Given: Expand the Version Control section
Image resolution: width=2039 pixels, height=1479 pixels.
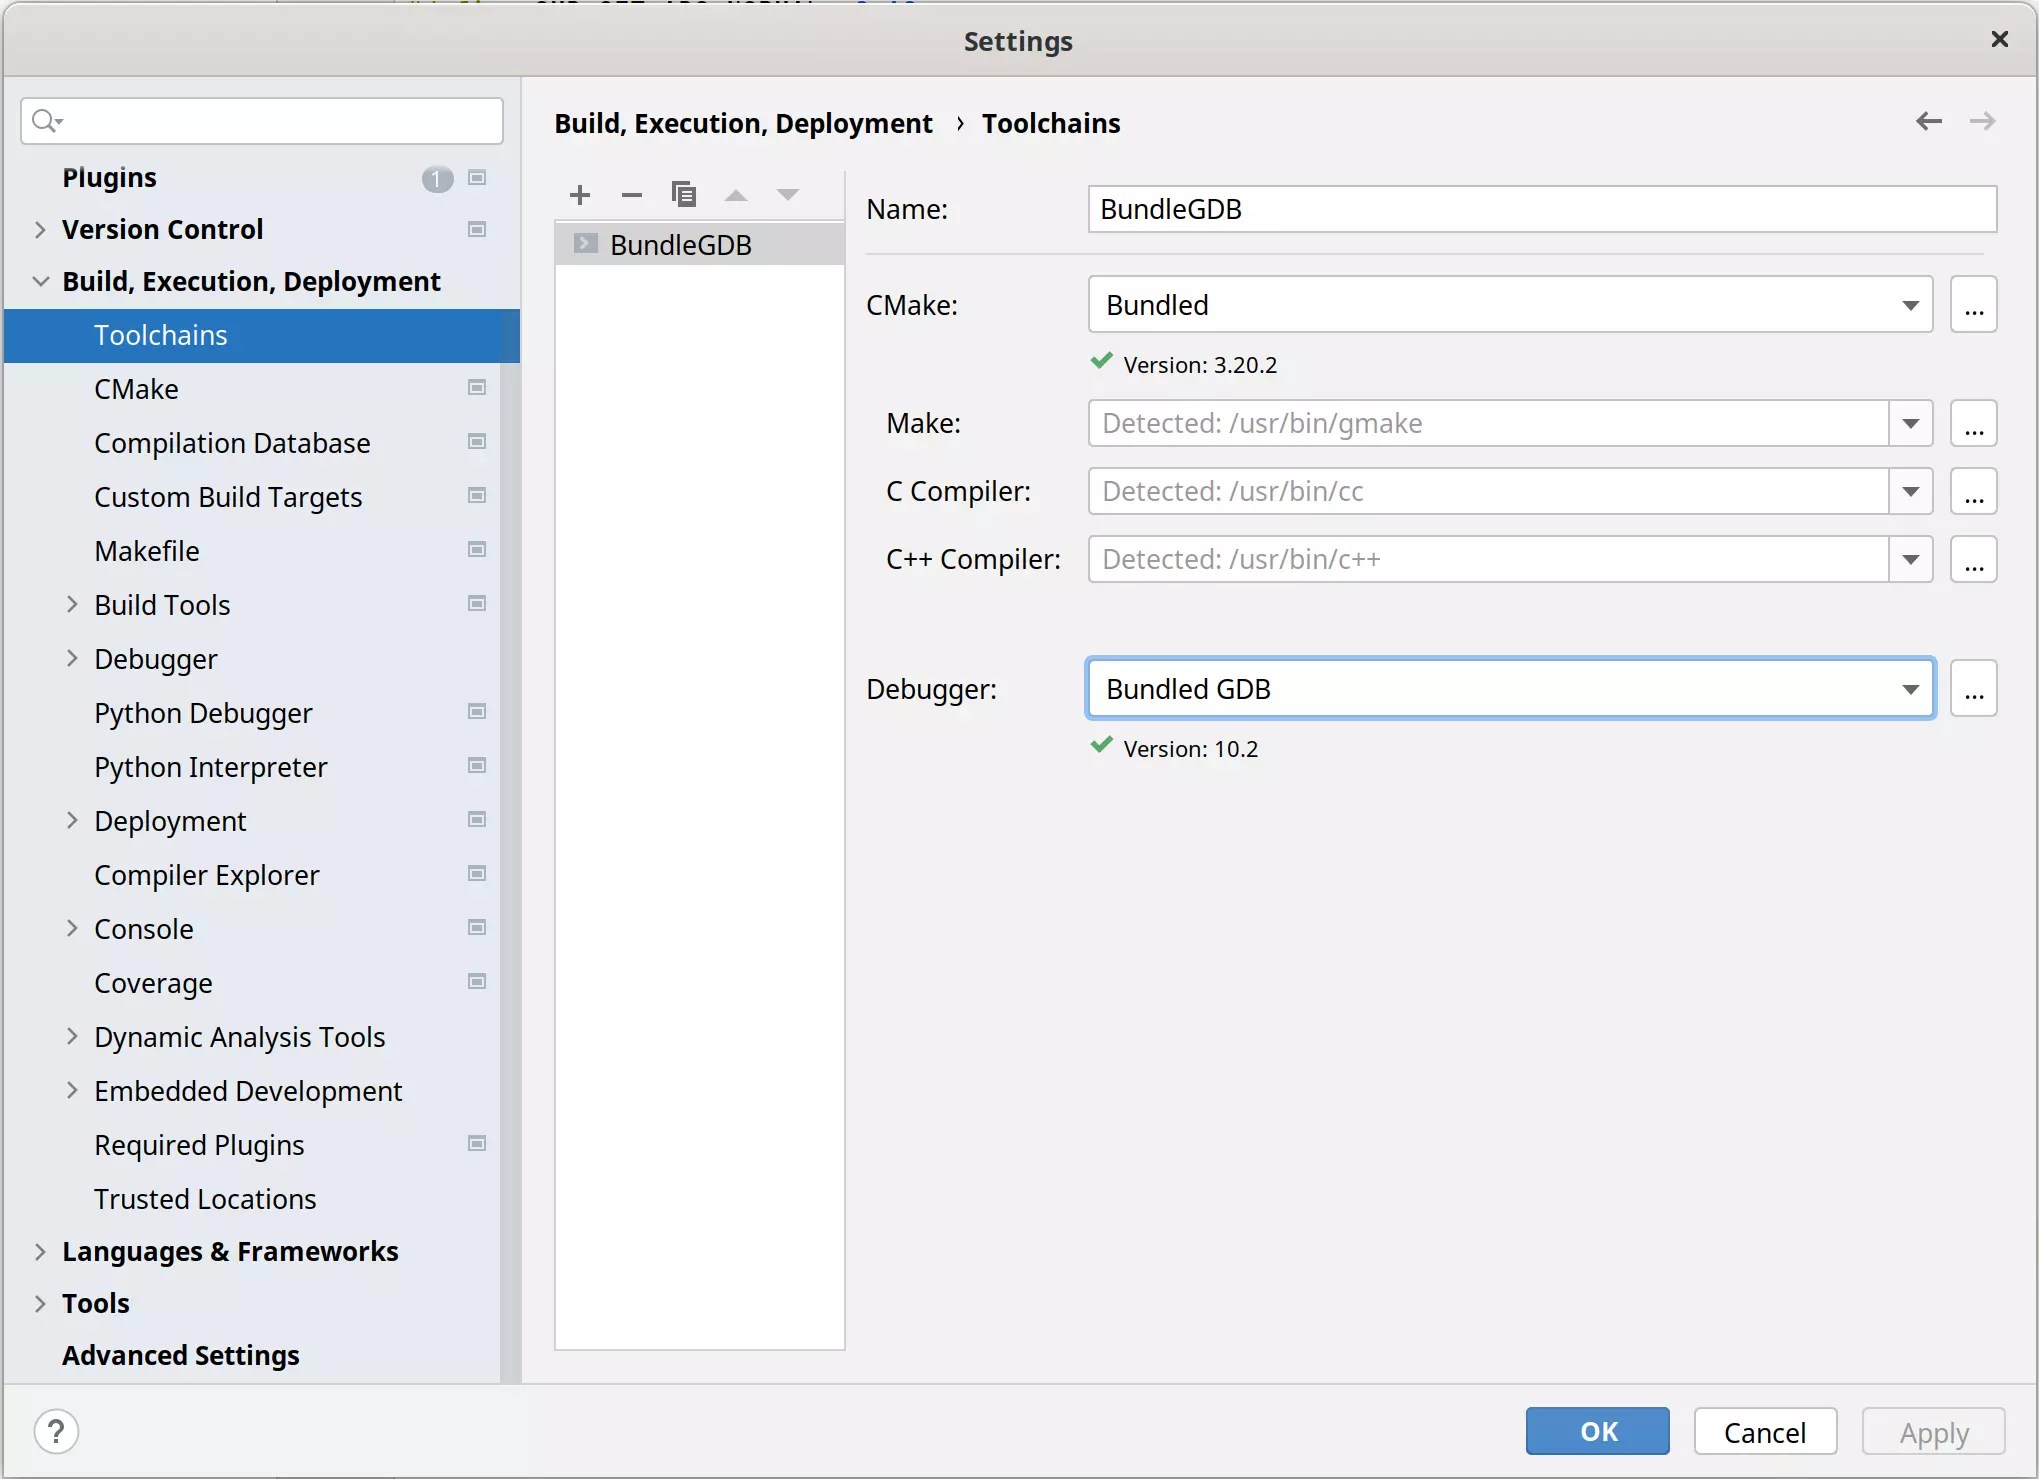Looking at the screenshot, I should coord(41,229).
